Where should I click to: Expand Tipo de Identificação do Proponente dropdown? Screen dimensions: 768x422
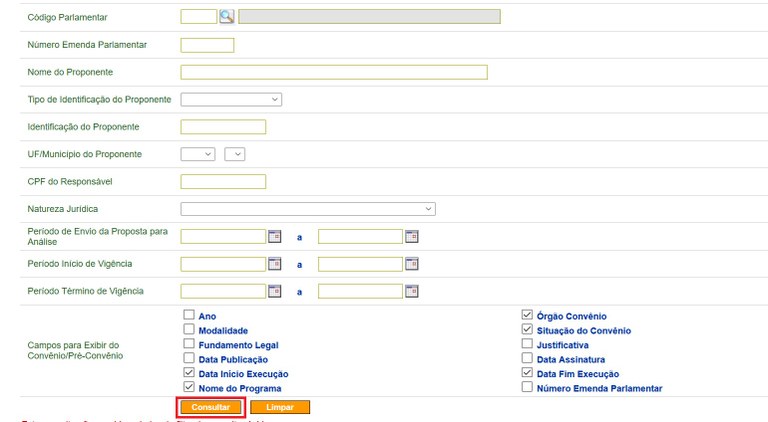coord(231,99)
